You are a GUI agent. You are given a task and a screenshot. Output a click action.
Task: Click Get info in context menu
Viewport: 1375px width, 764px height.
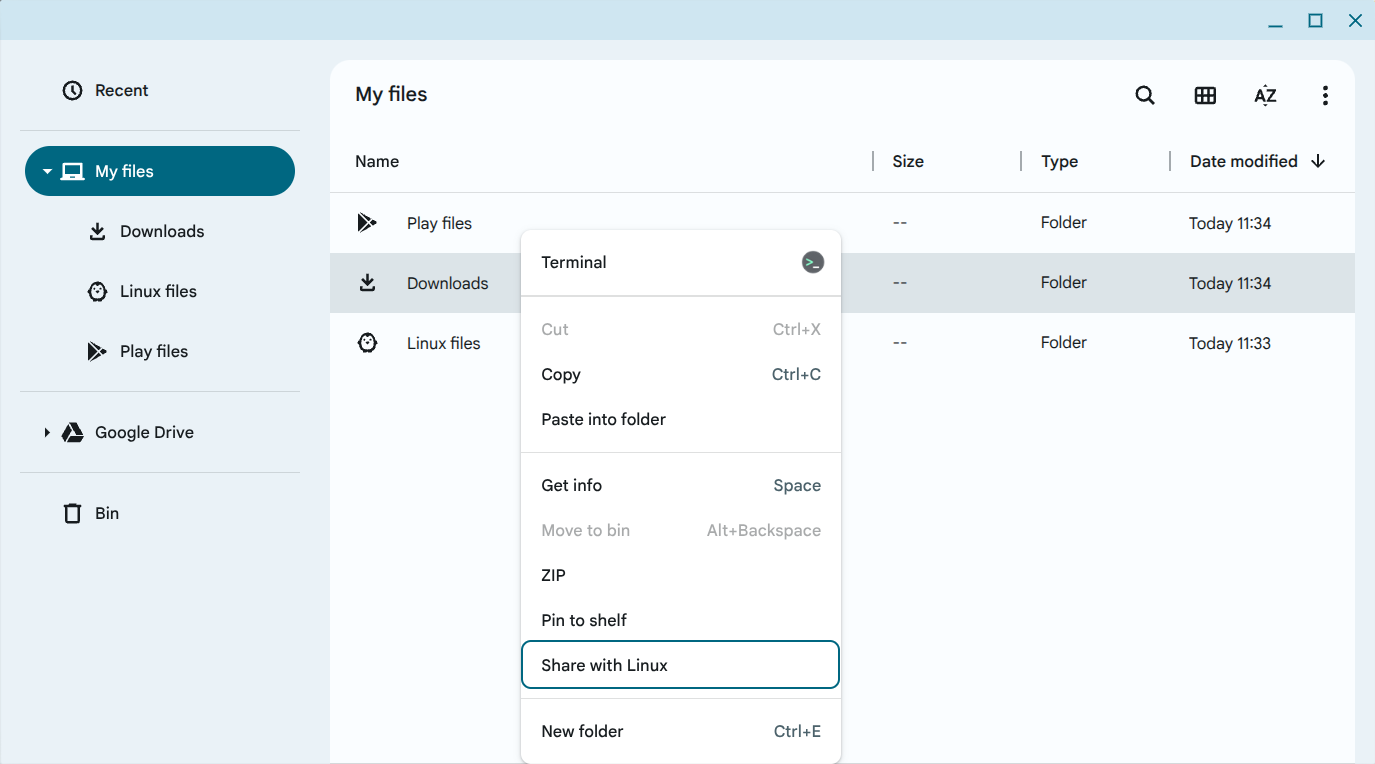tap(572, 485)
